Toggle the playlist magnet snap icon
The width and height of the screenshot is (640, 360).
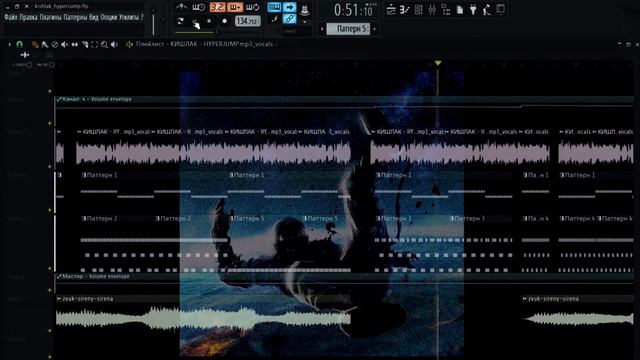[x=19, y=44]
